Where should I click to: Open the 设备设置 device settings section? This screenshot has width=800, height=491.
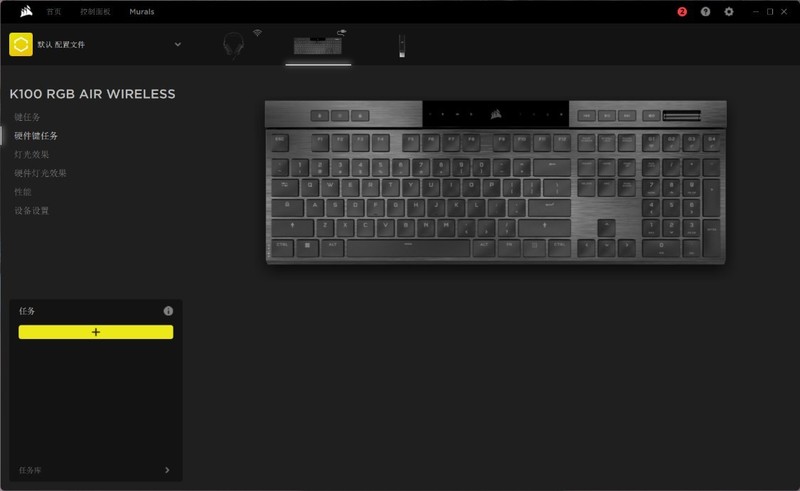click(32, 210)
